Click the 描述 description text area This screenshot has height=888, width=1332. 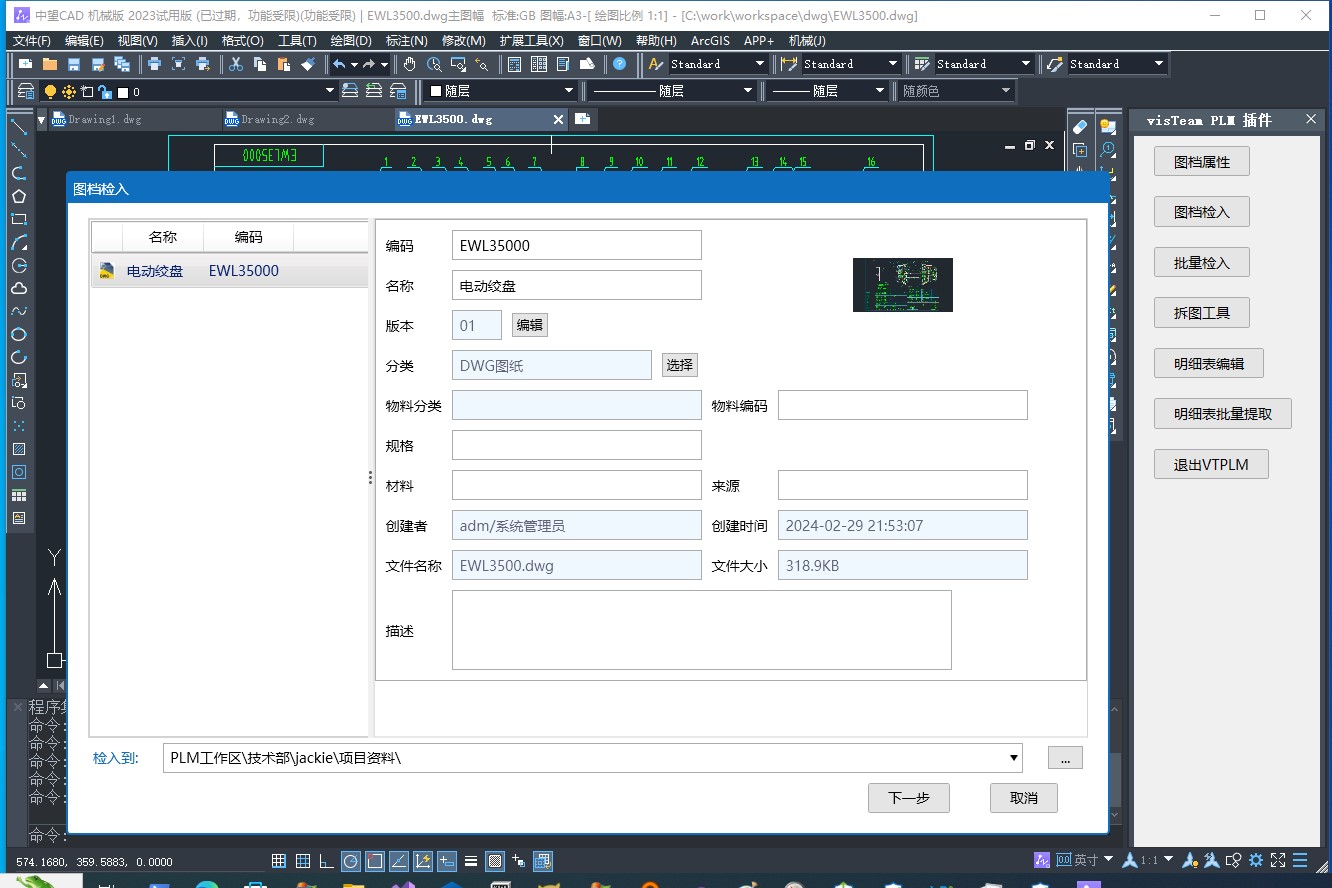[701, 630]
